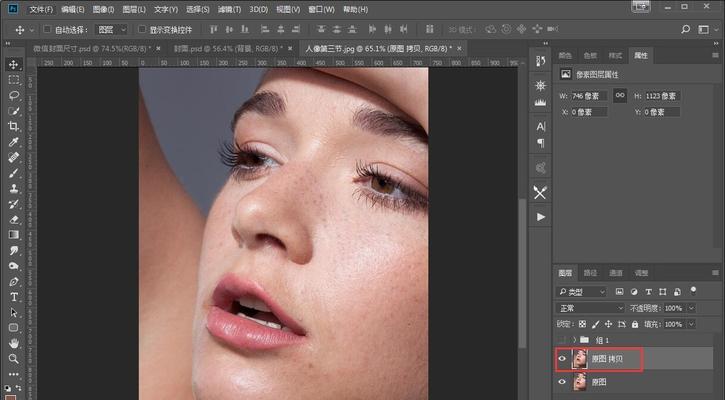
Task: Open the 图层 auto-select dropdown
Action: pyautogui.click(x=111, y=30)
